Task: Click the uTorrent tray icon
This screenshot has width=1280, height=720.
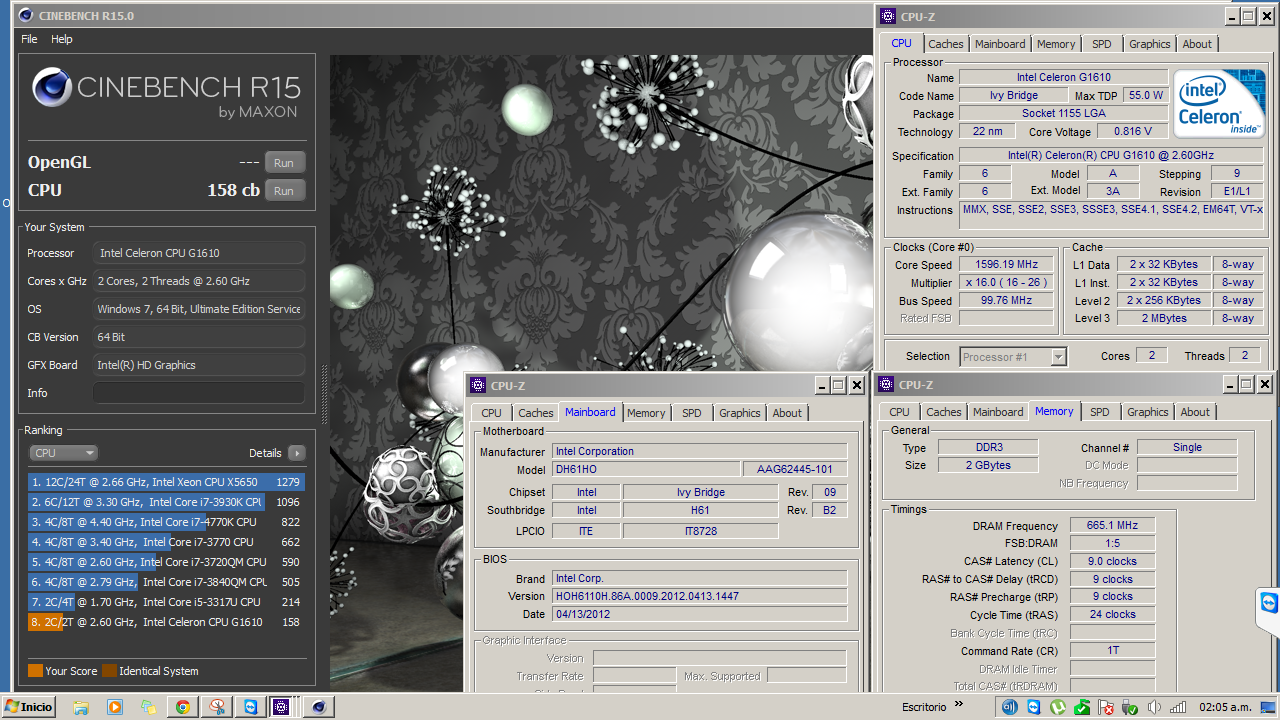Action: click(x=1058, y=707)
